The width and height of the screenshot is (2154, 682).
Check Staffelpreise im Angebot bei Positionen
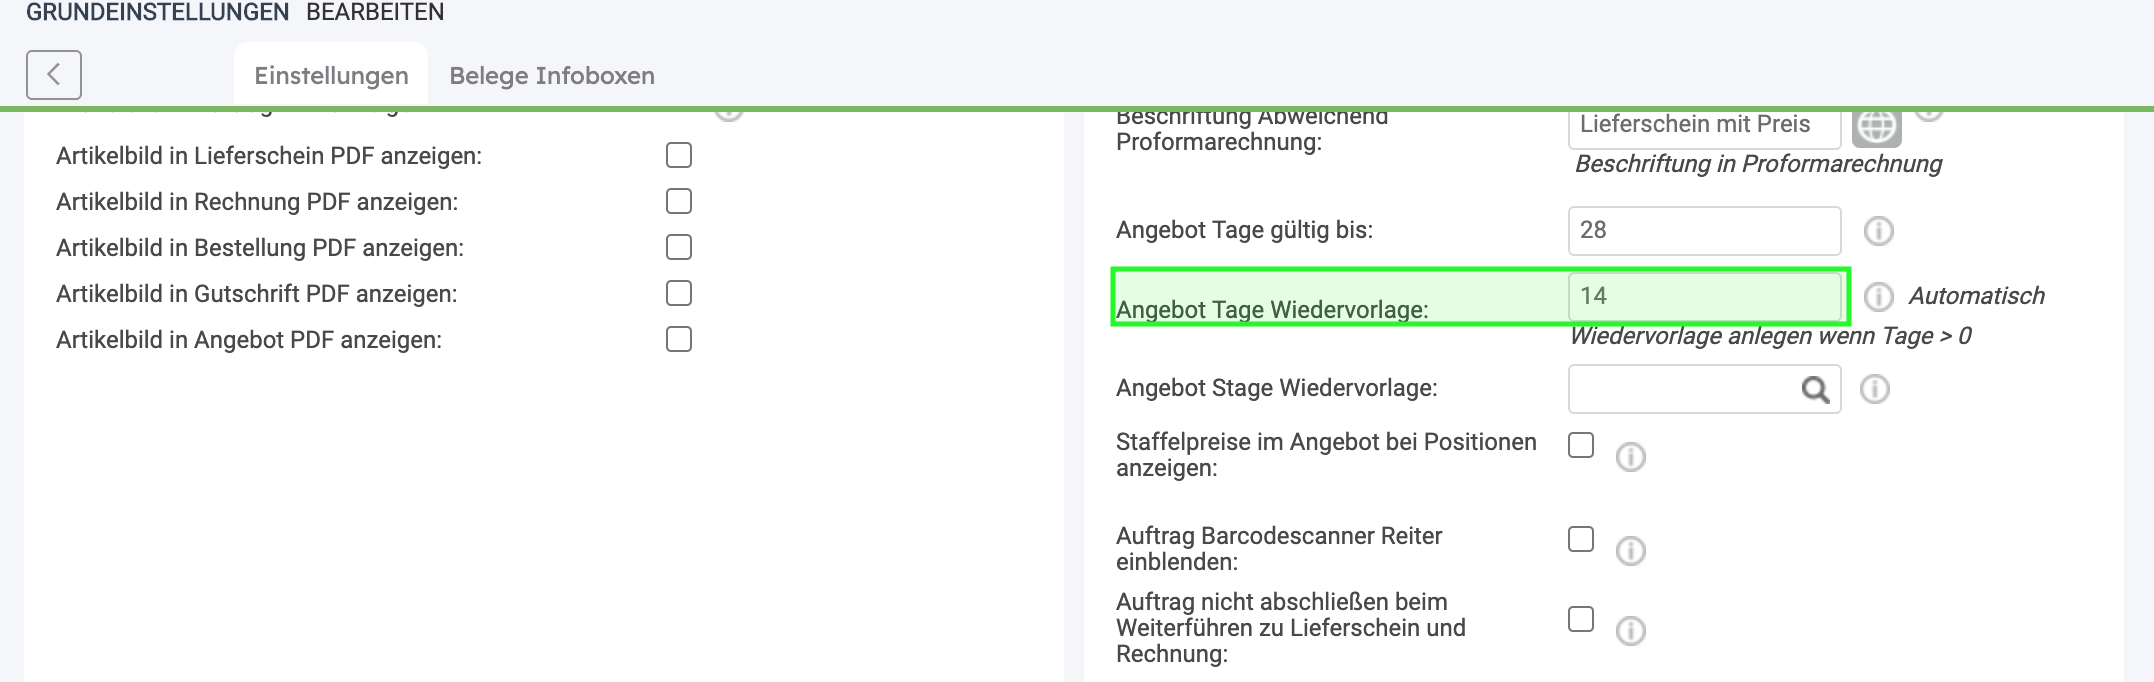pyautogui.click(x=1581, y=445)
